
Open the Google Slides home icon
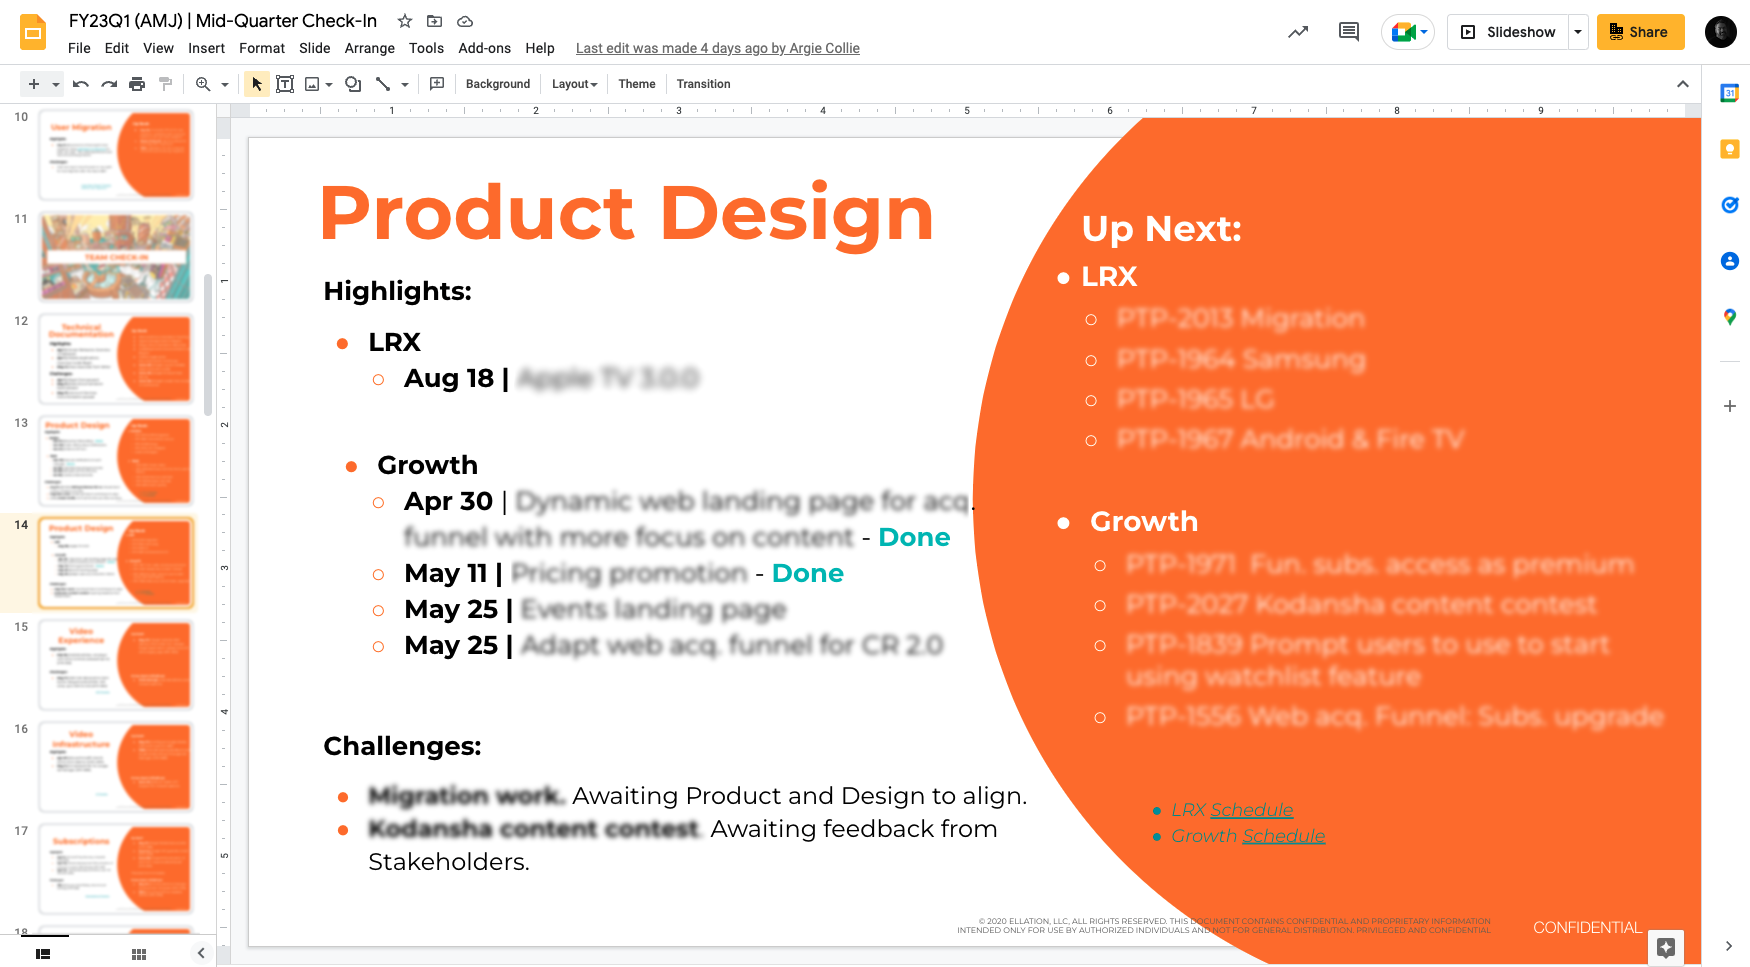[33, 32]
